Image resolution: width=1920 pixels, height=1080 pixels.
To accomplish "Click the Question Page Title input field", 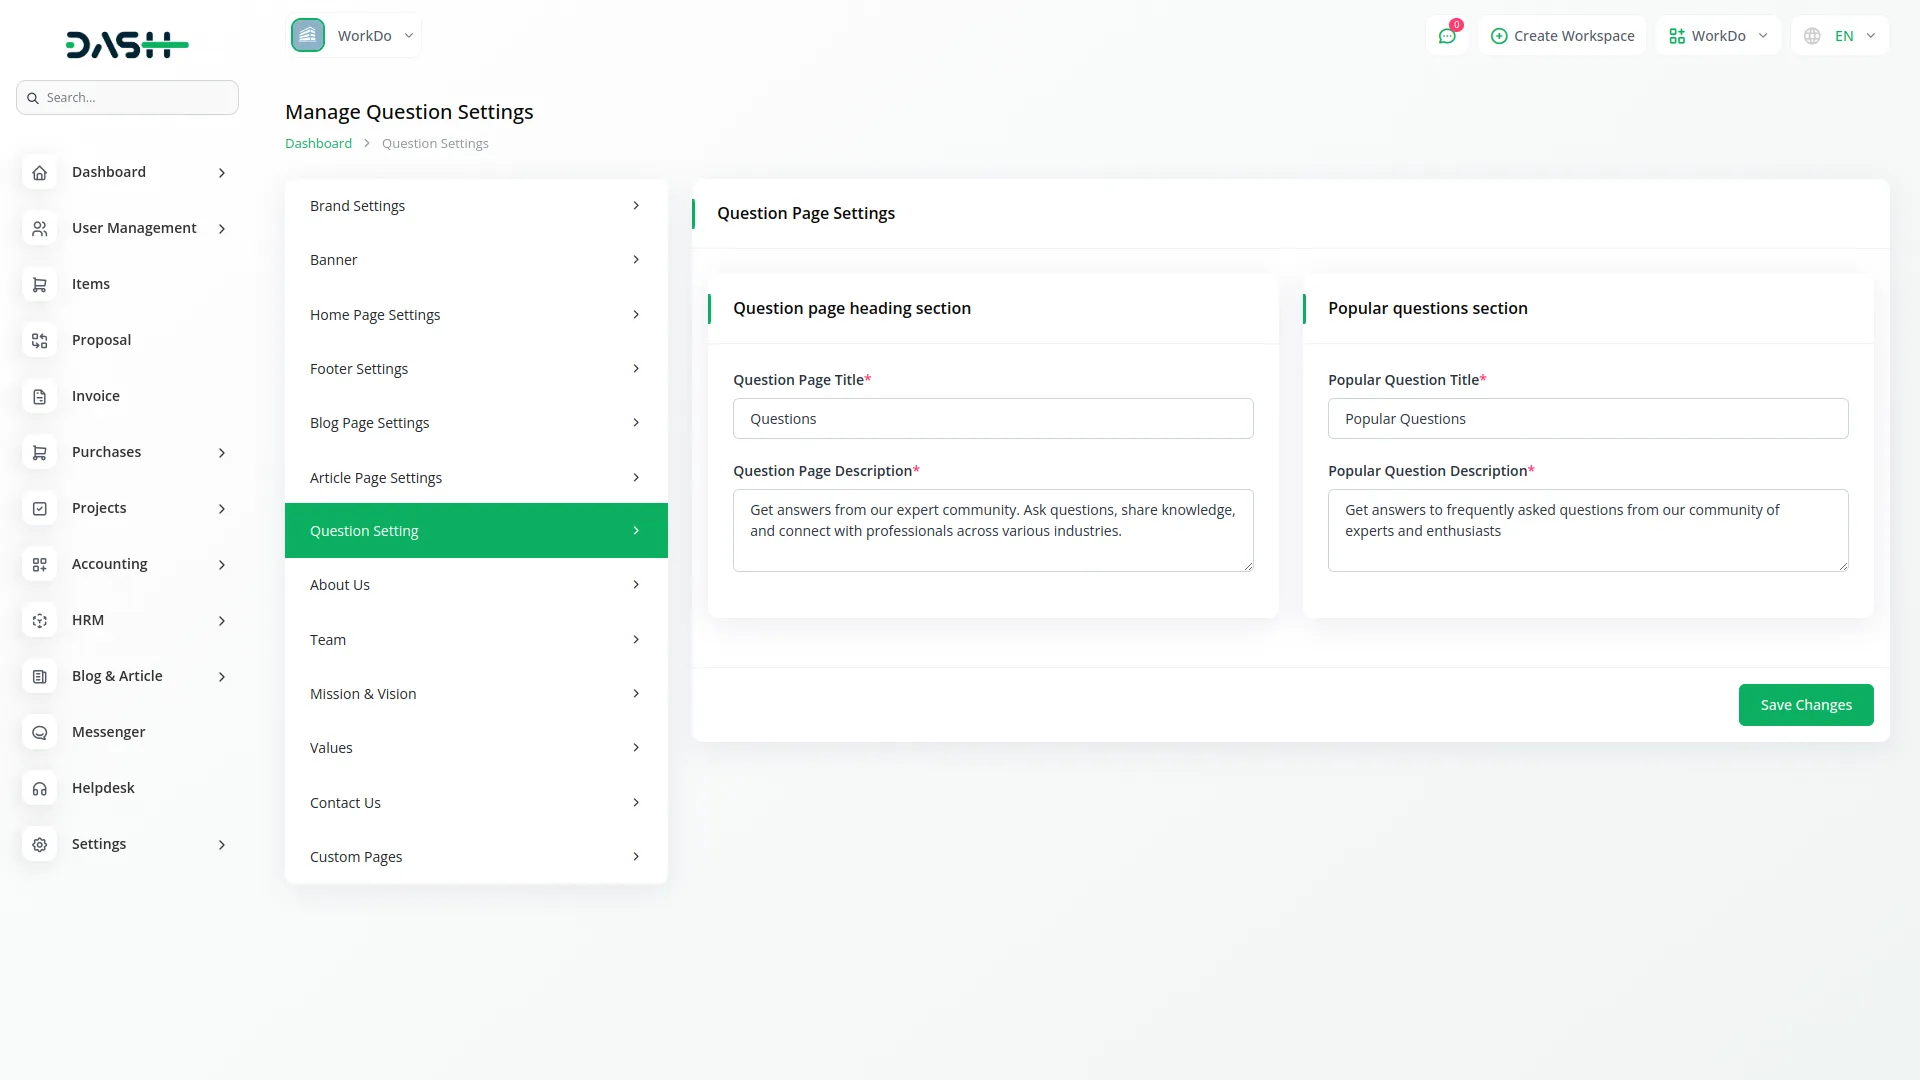I will (992, 419).
